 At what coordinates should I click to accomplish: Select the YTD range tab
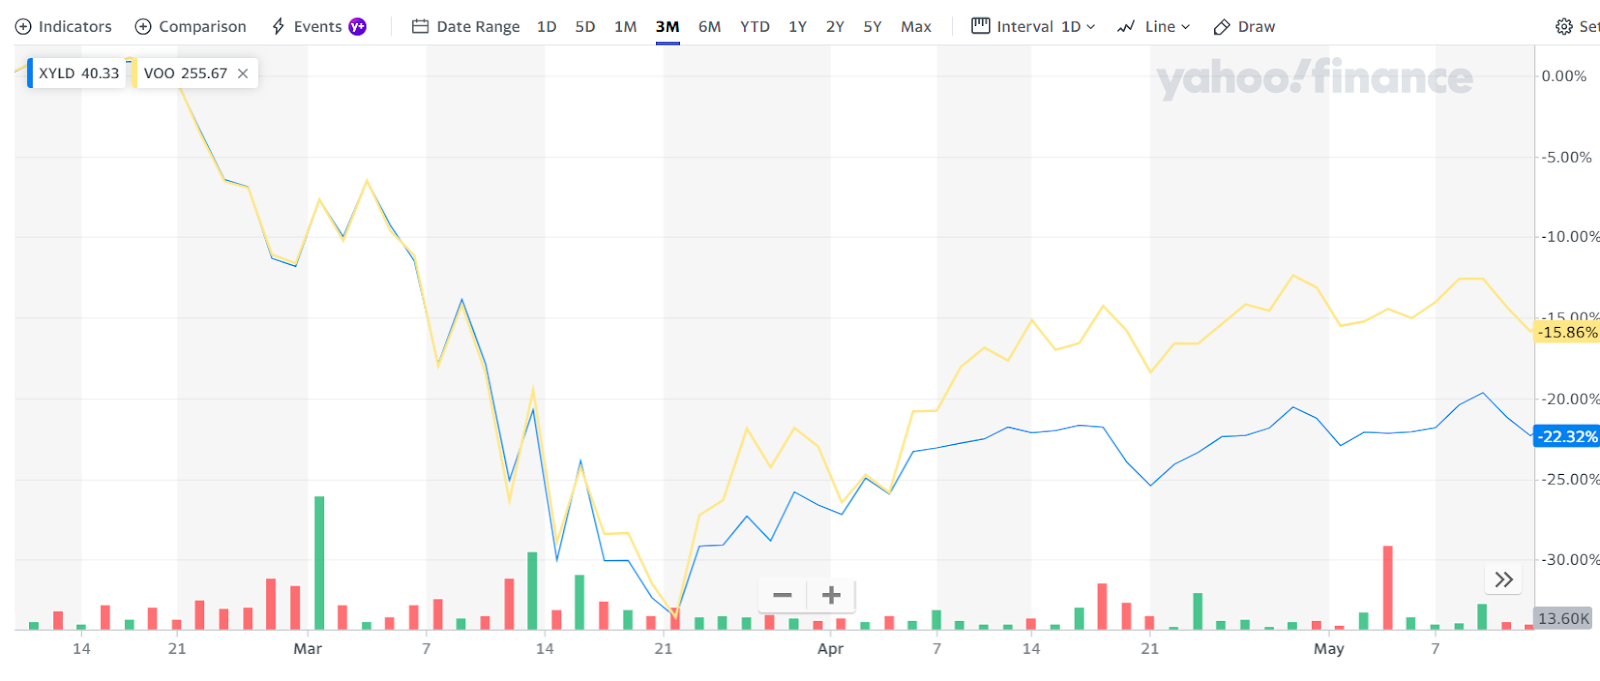755,27
